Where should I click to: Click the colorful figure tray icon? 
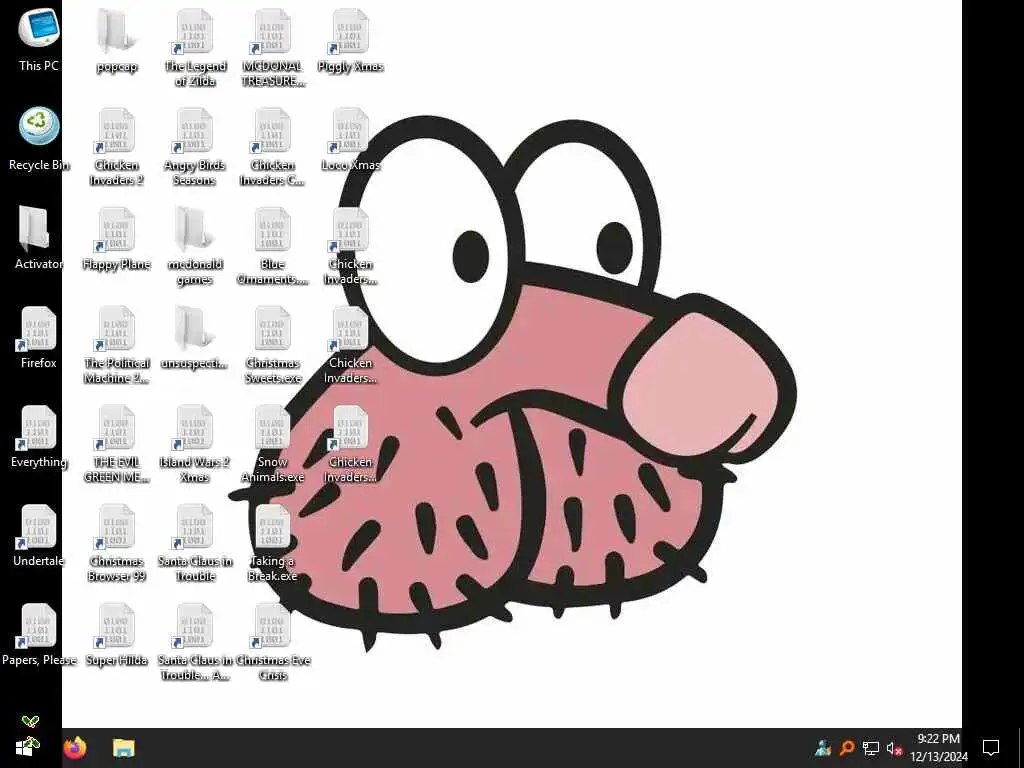(x=823, y=748)
